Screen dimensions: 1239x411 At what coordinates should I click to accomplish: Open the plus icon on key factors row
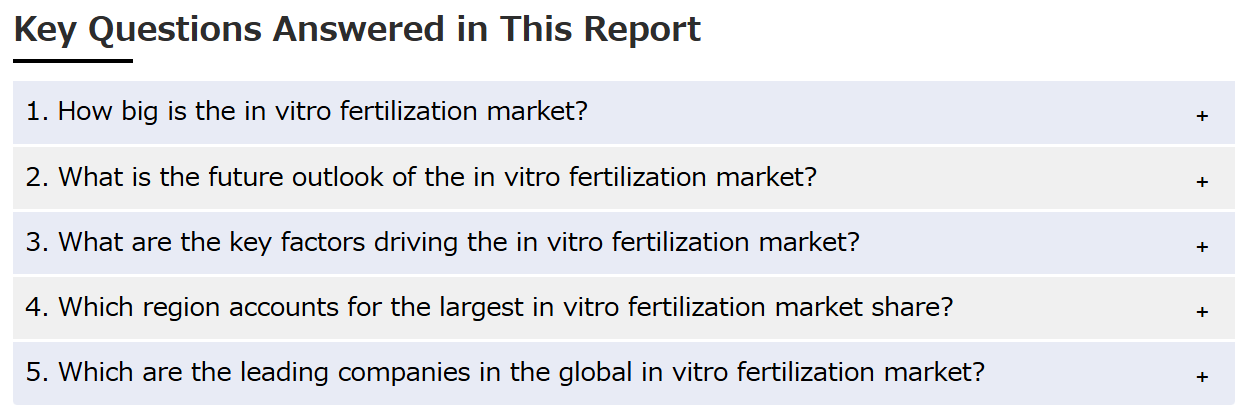[1202, 246]
